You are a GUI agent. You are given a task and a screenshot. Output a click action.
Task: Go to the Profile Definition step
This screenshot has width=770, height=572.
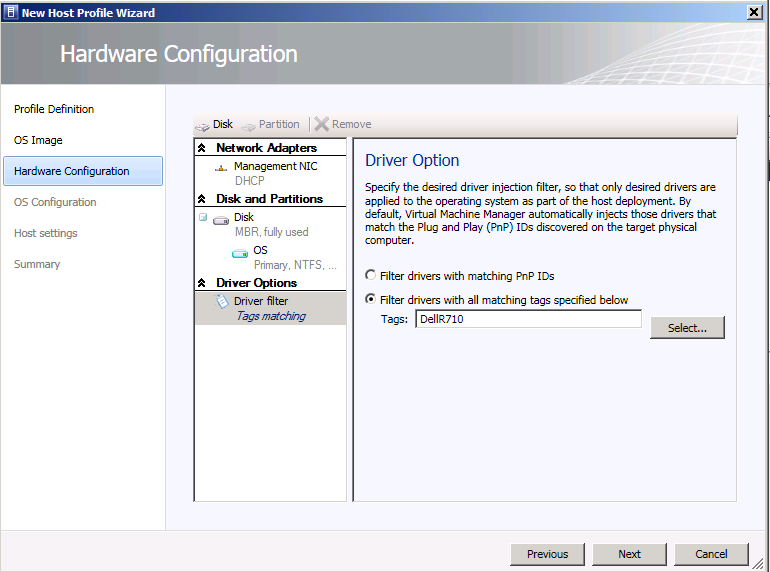pos(54,109)
